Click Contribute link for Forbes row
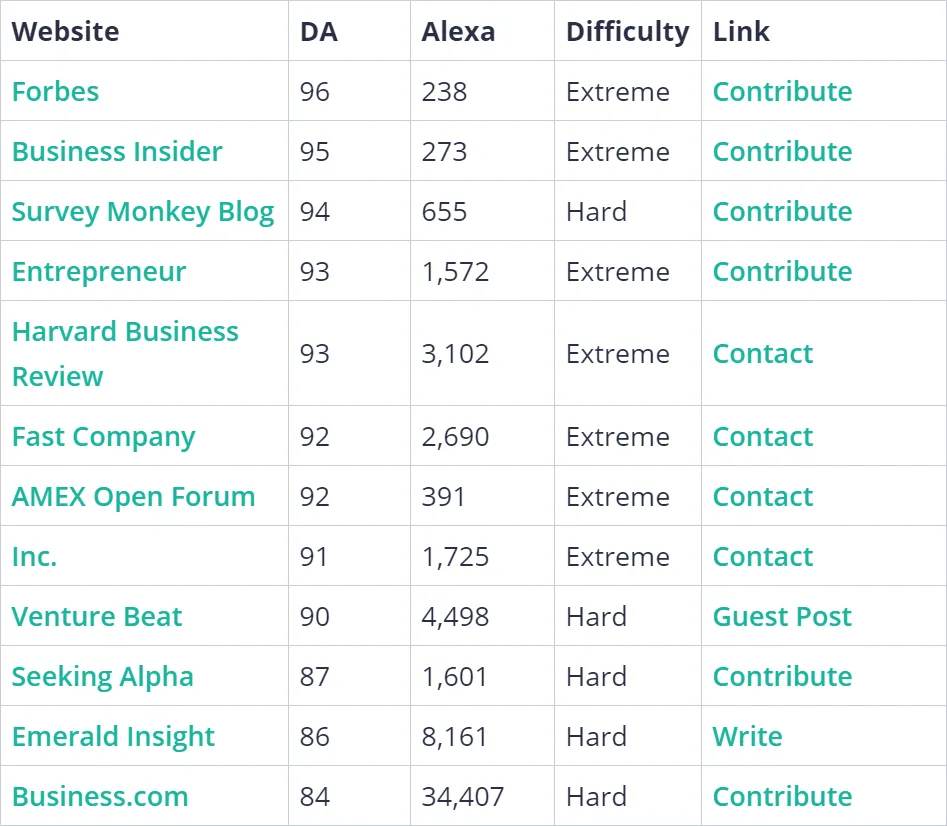Image resolution: width=947 pixels, height=826 pixels. (782, 92)
